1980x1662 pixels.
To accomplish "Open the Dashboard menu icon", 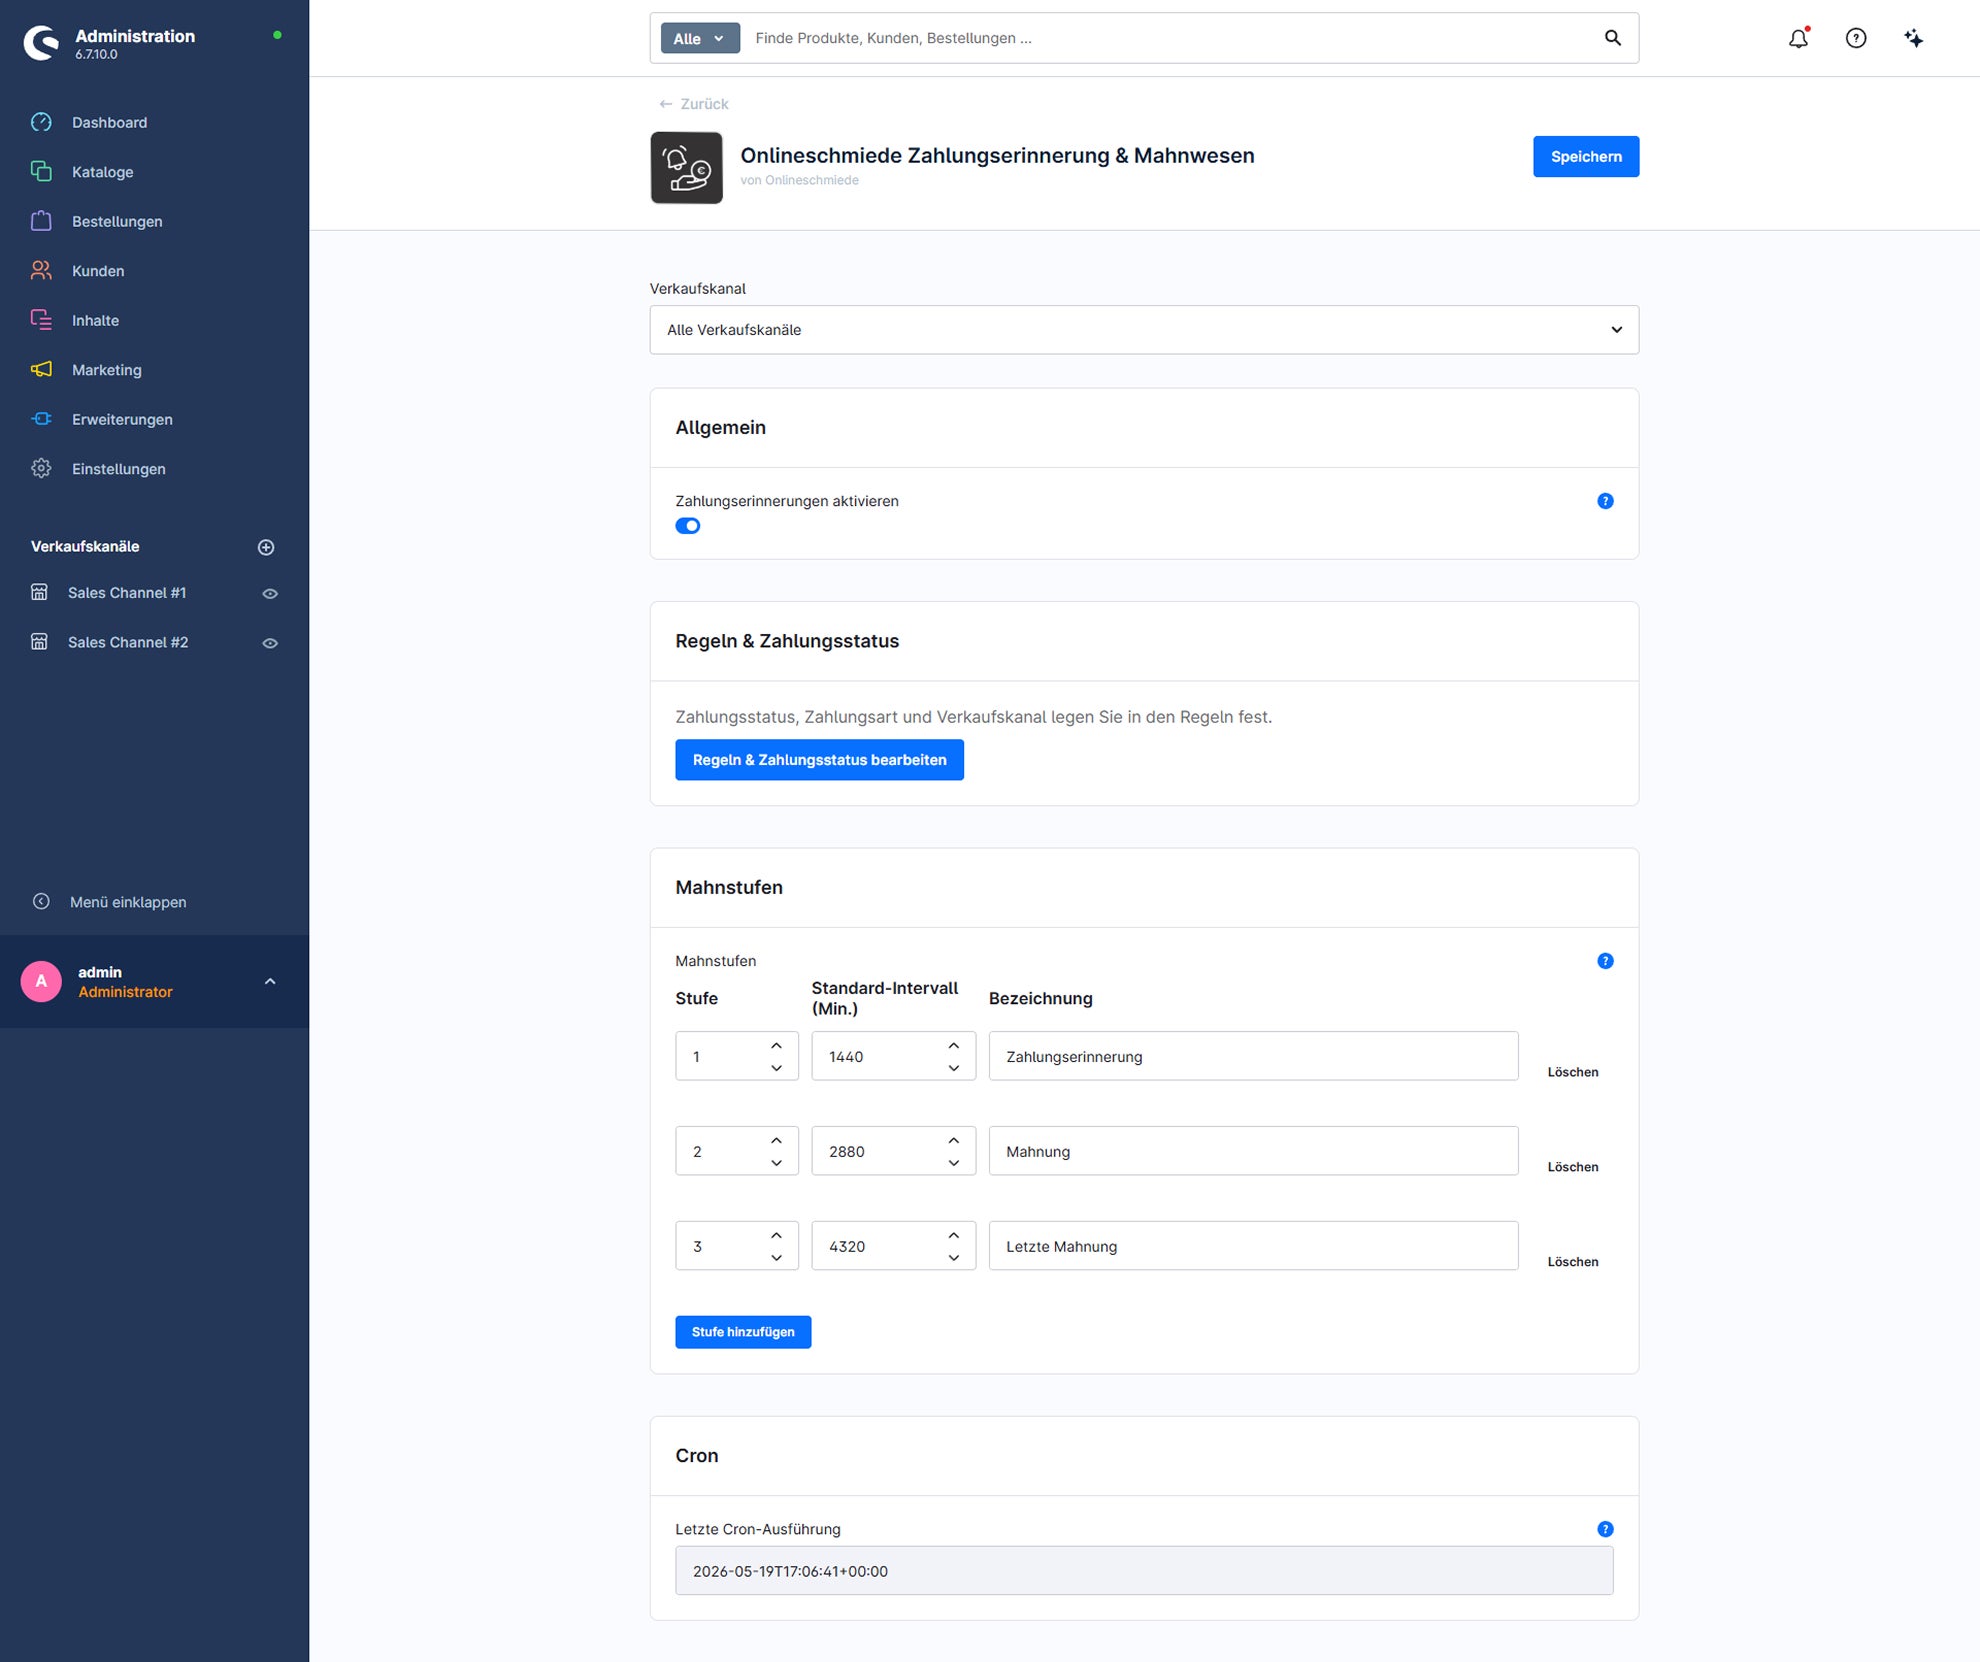I will pyautogui.click(x=41, y=122).
